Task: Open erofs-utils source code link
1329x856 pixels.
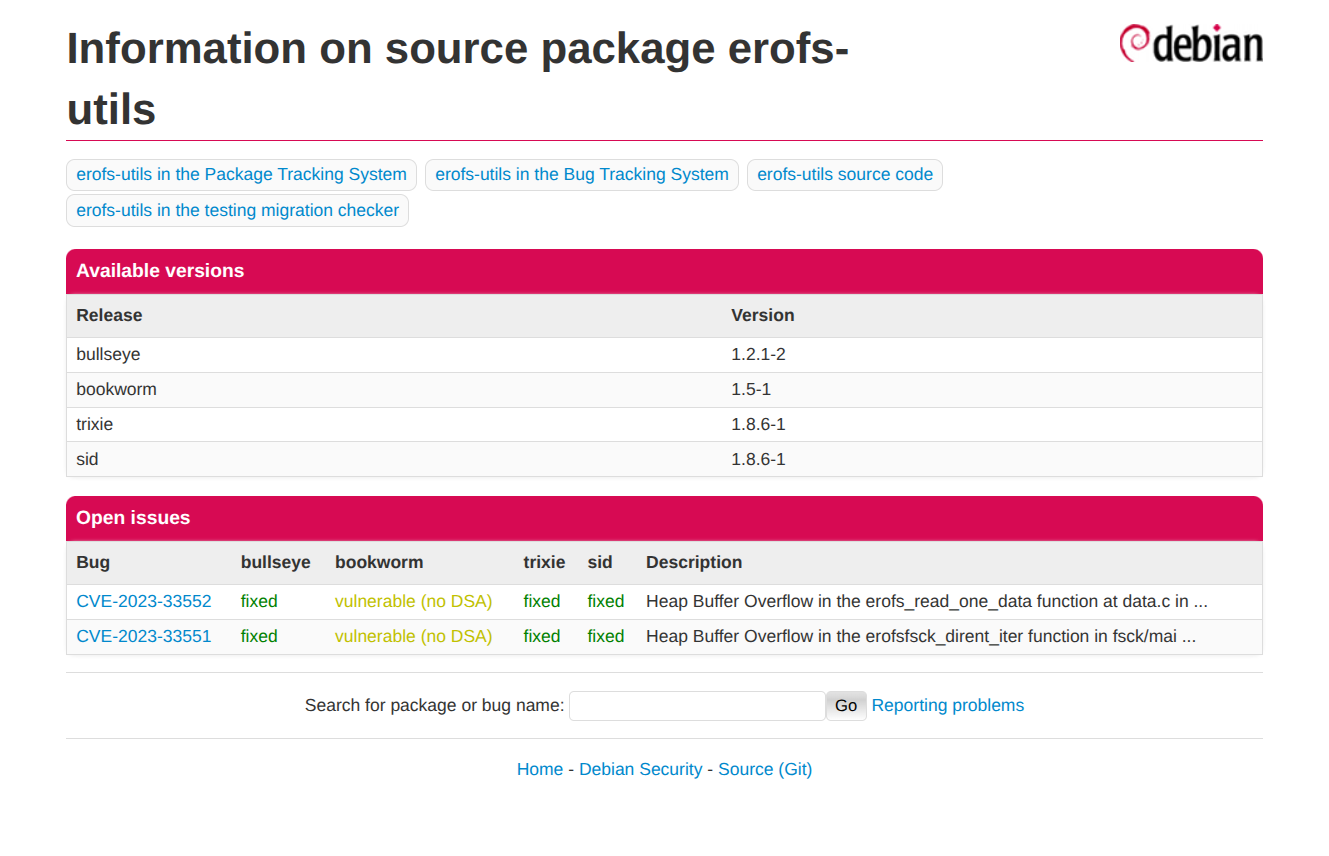Action: tap(845, 175)
